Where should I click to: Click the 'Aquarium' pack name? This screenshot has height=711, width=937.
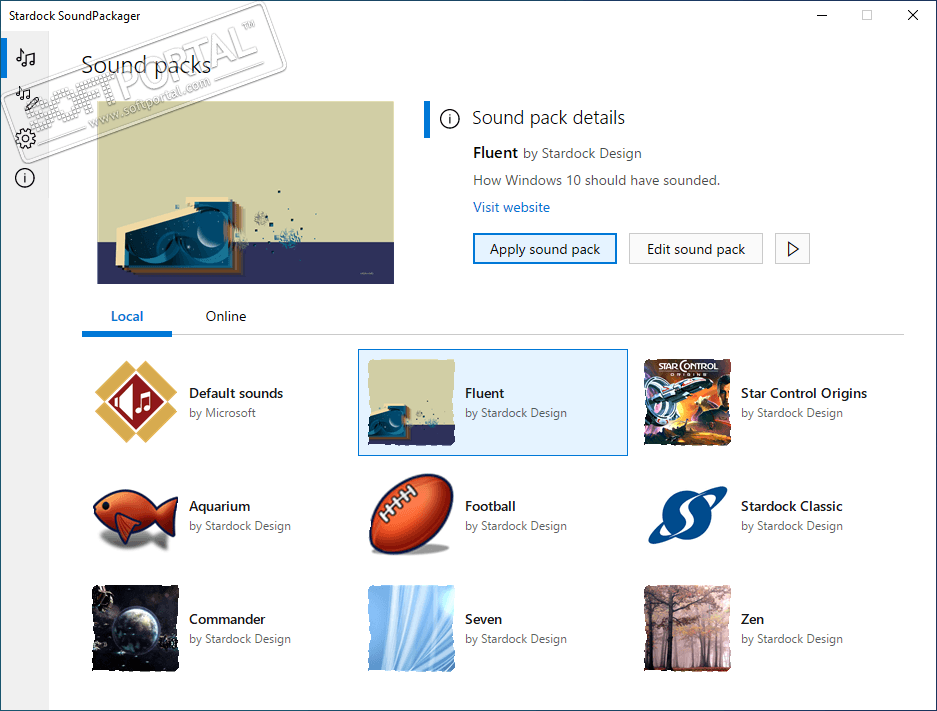219,507
